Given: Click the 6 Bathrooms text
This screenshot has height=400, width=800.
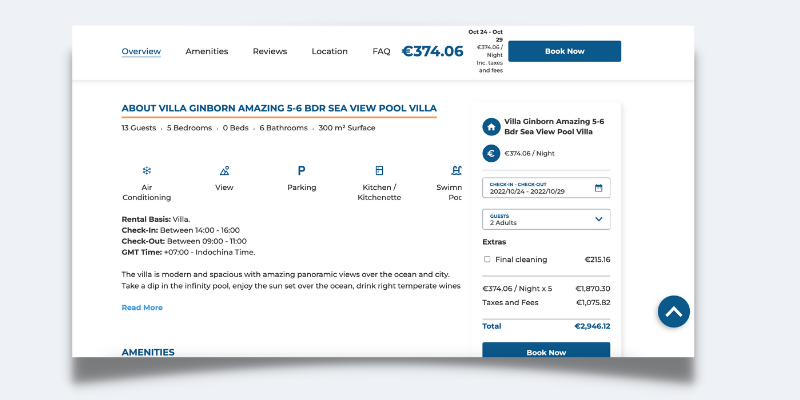Looking at the screenshot, I should tap(283, 128).
